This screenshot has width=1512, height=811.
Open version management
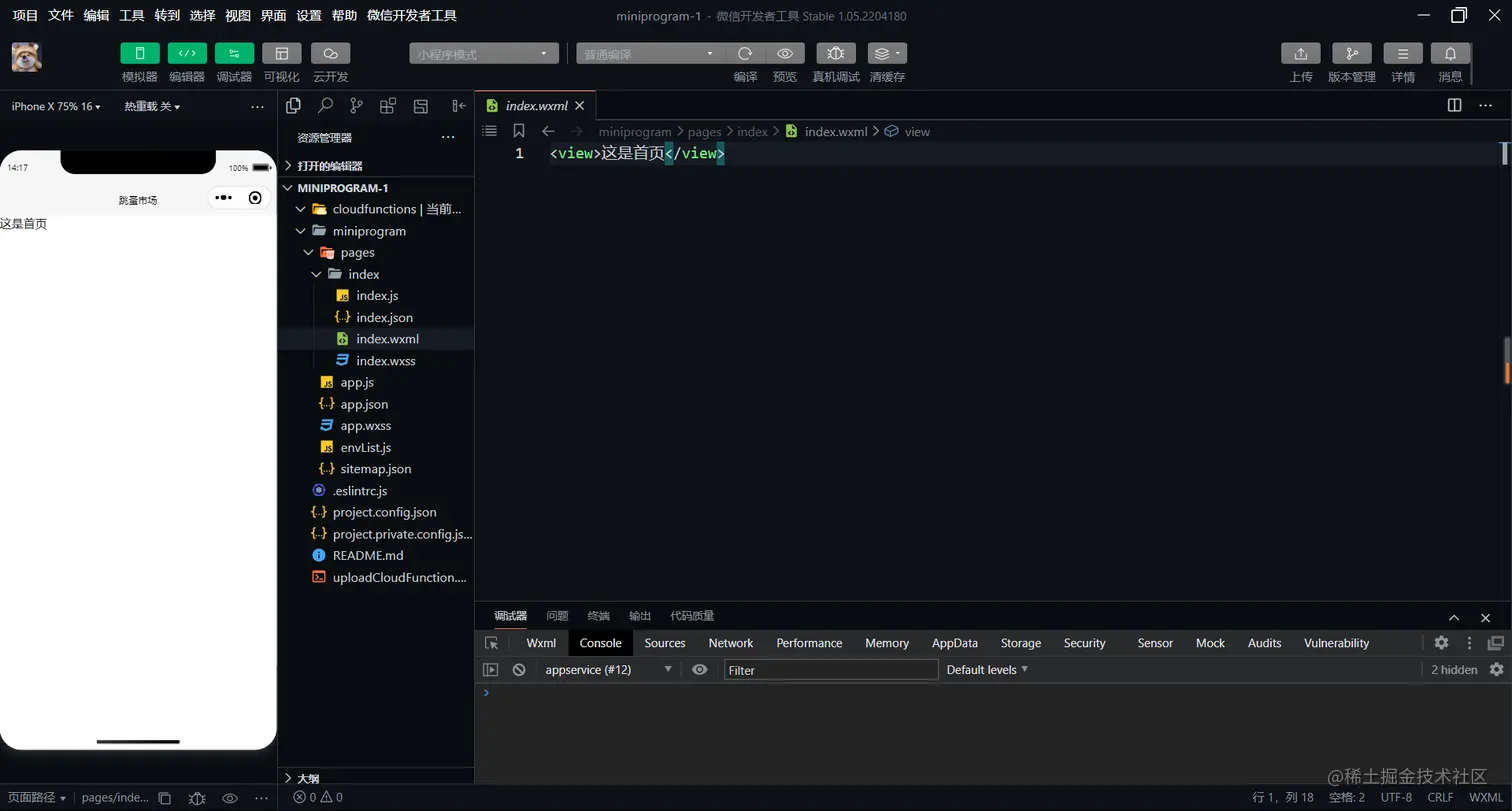click(x=1352, y=53)
